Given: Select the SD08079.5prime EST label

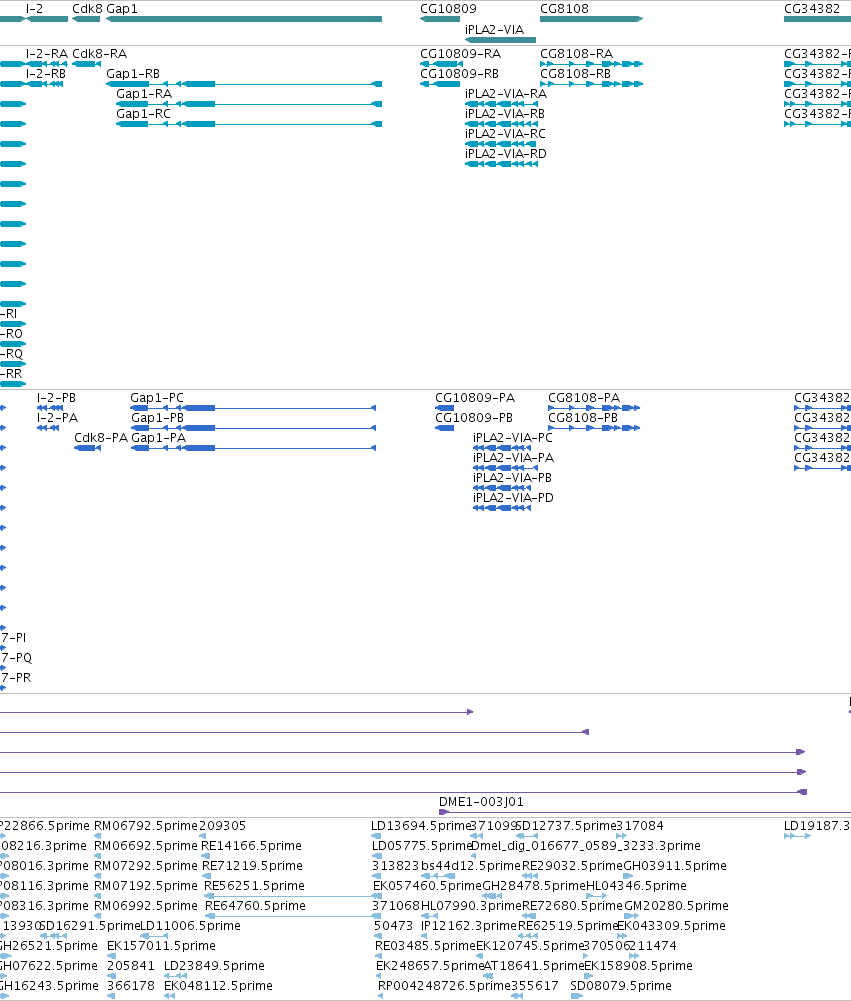Looking at the screenshot, I should [621, 986].
